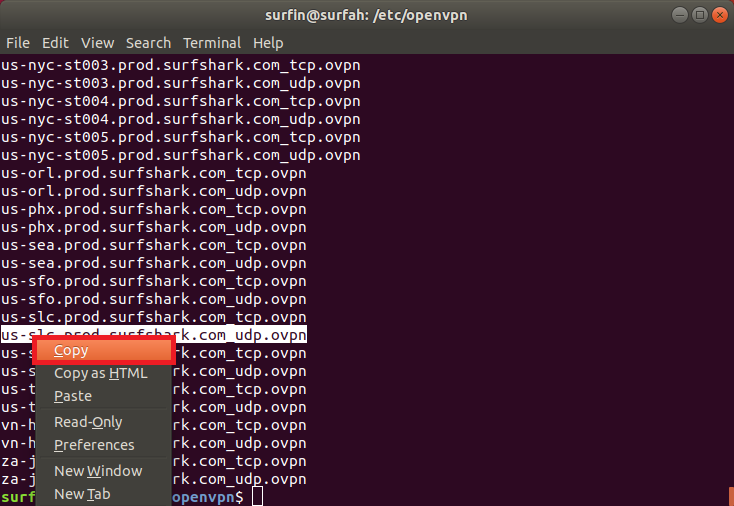The height and width of the screenshot is (506, 734).
Task: Open the Help menu
Action: [268, 43]
